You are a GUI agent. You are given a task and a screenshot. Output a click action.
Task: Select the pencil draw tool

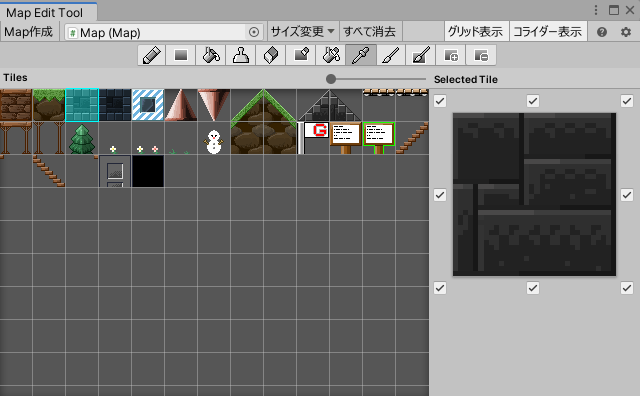[151, 55]
